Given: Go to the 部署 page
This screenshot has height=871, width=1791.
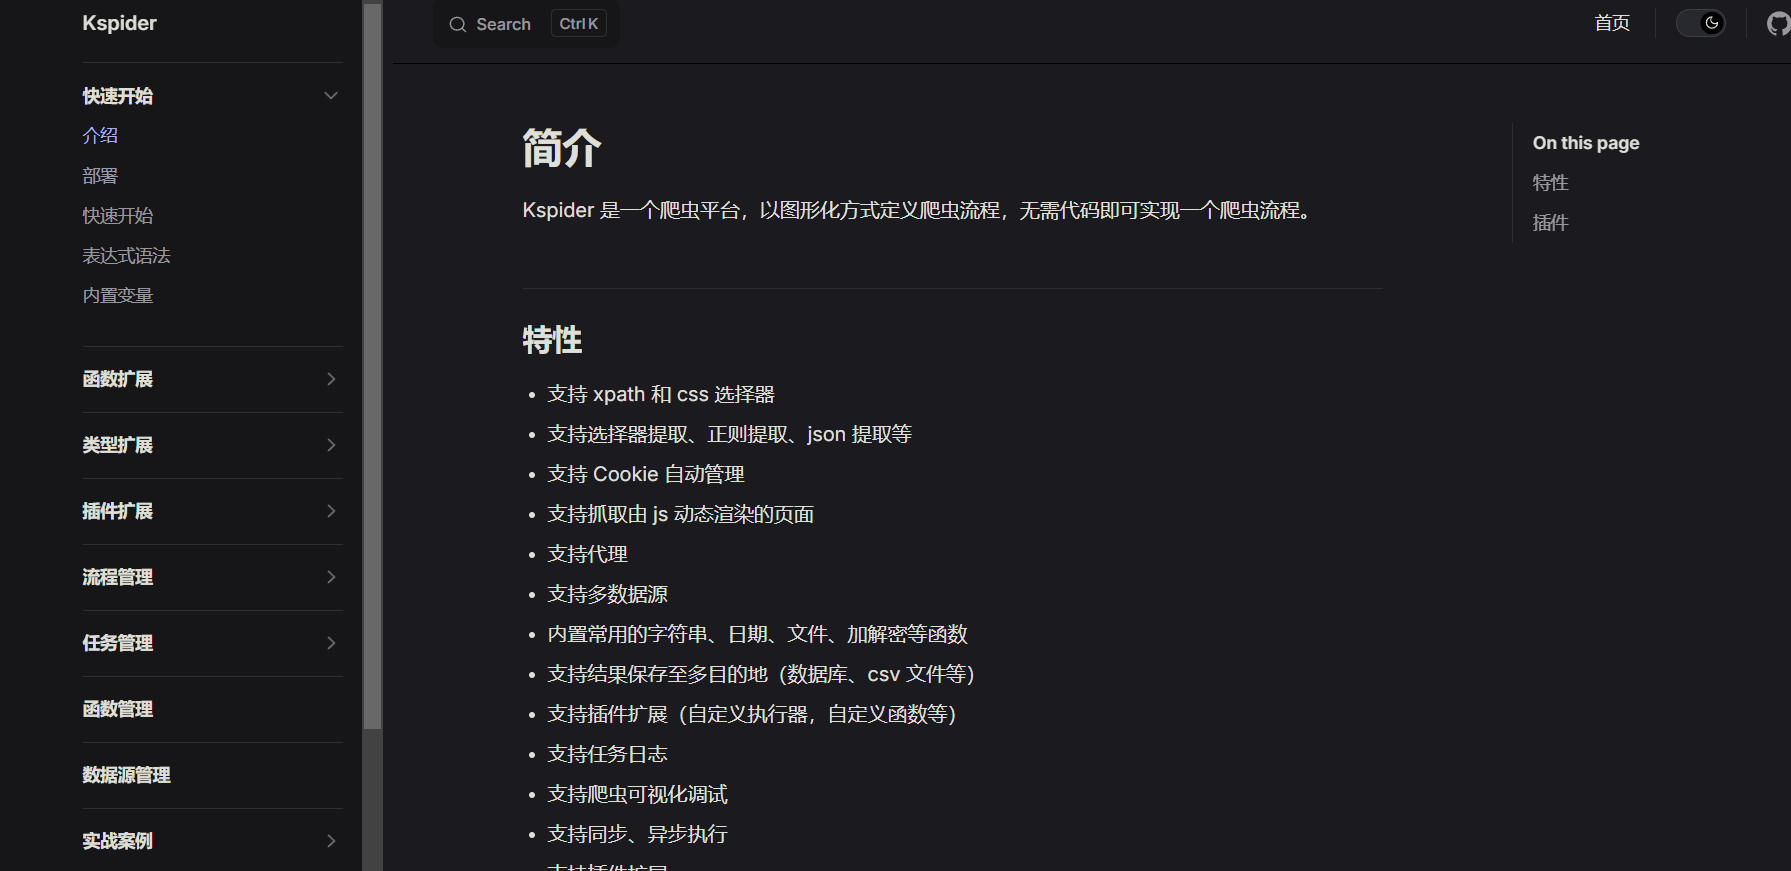Looking at the screenshot, I should [100, 176].
